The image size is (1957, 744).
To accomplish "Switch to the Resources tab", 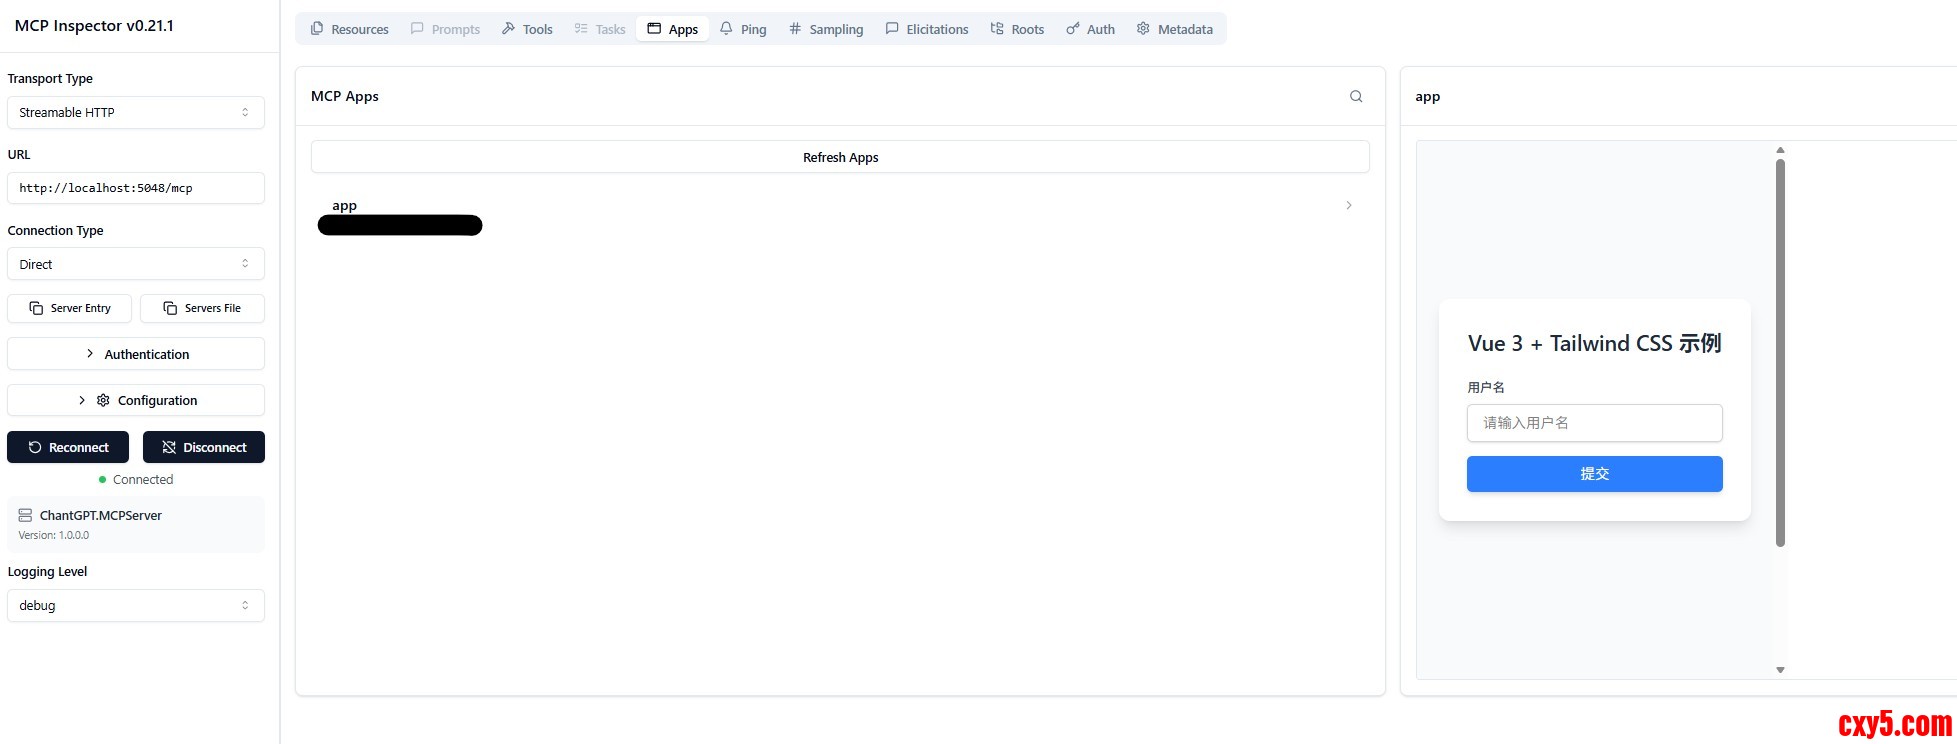I will coord(349,29).
